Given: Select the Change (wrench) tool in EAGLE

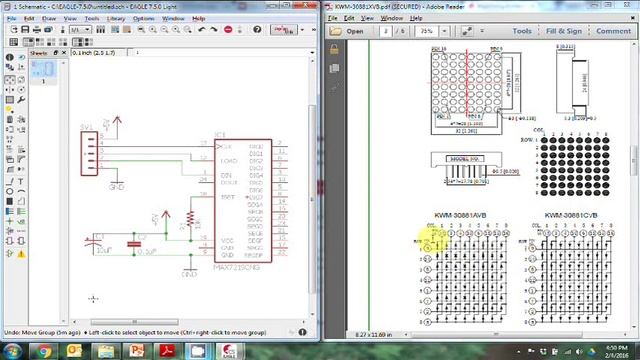Looking at the screenshot, I should [21, 100].
